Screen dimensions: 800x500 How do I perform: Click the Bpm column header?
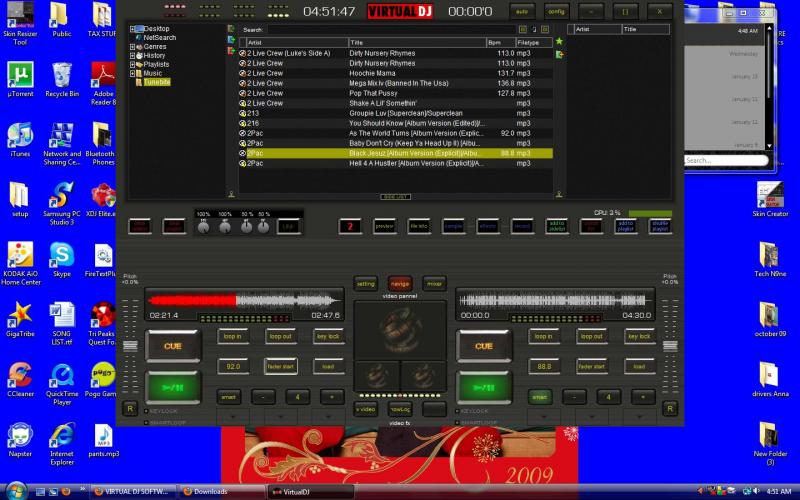pyautogui.click(x=501, y=42)
